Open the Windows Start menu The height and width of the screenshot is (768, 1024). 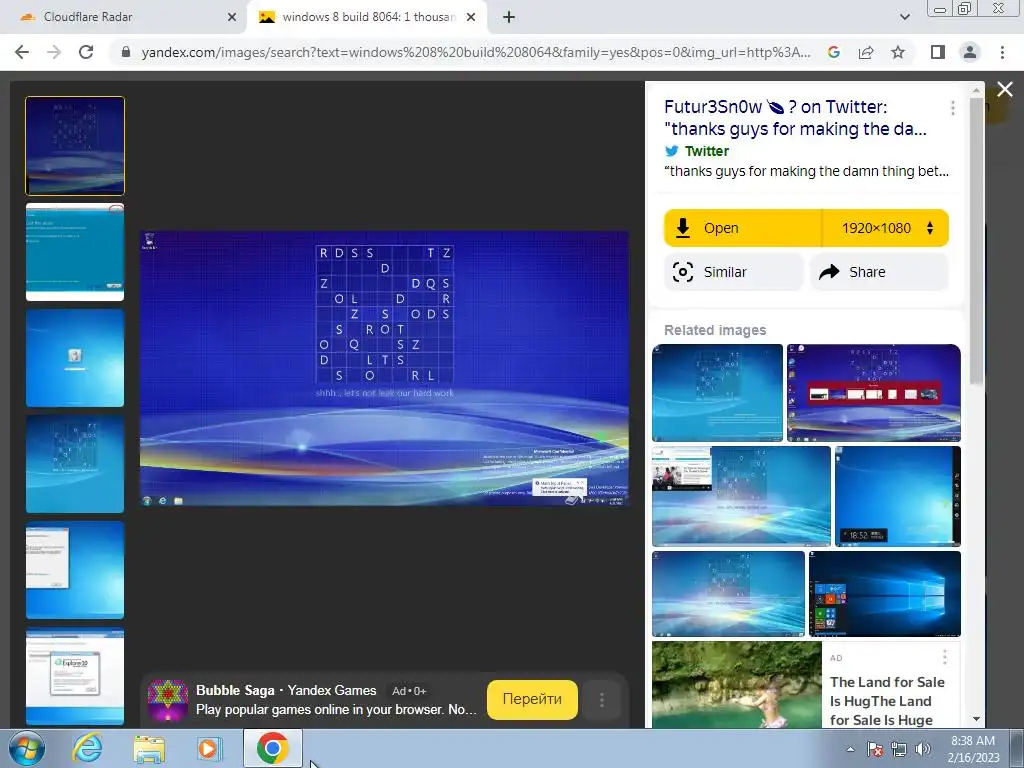(x=27, y=748)
